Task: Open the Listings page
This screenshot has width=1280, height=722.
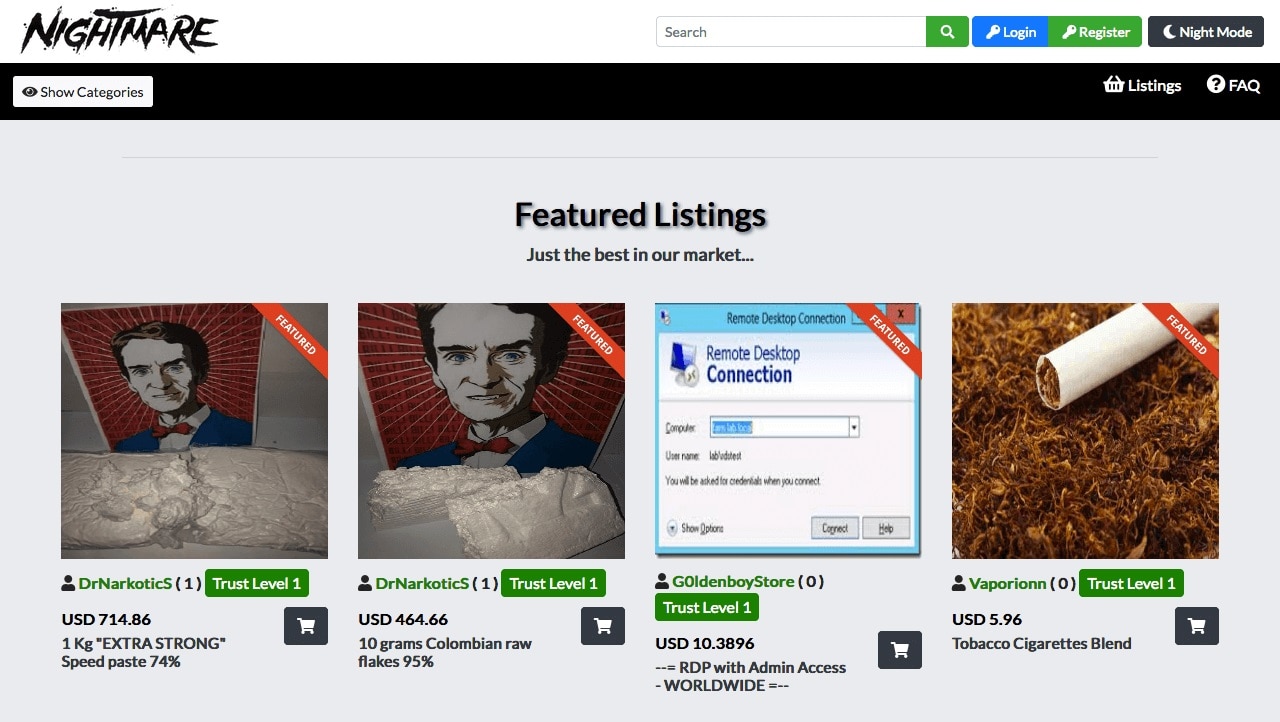Action: pyautogui.click(x=1153, y=85)
